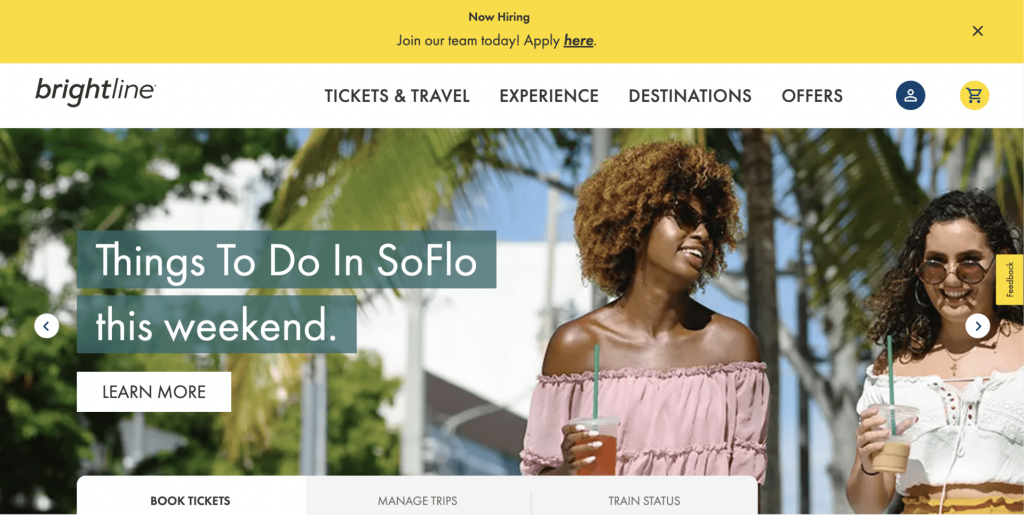Go to previous hero slide arrow
Viewport: 1024px width, 515px height.
[x=47, y=326]
